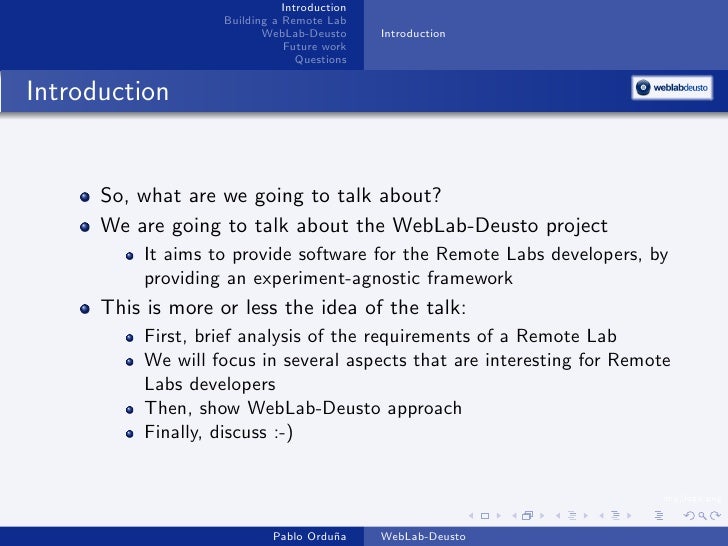Click the WebLab-Deusto title in footer

click(423, 536)
